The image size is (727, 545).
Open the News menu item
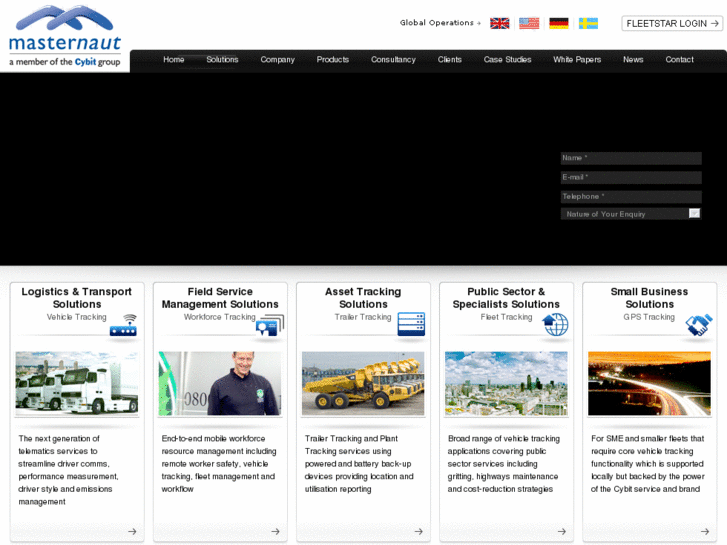click(633, 59)
